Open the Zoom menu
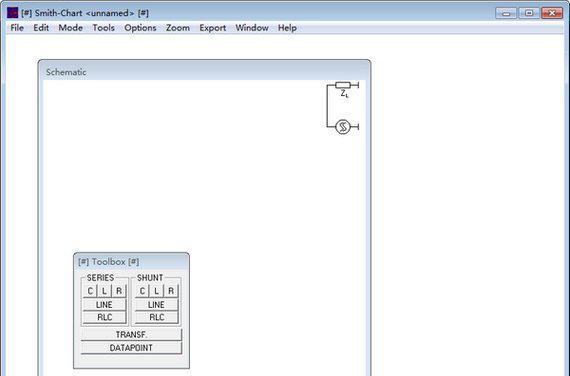 (178, 28)
